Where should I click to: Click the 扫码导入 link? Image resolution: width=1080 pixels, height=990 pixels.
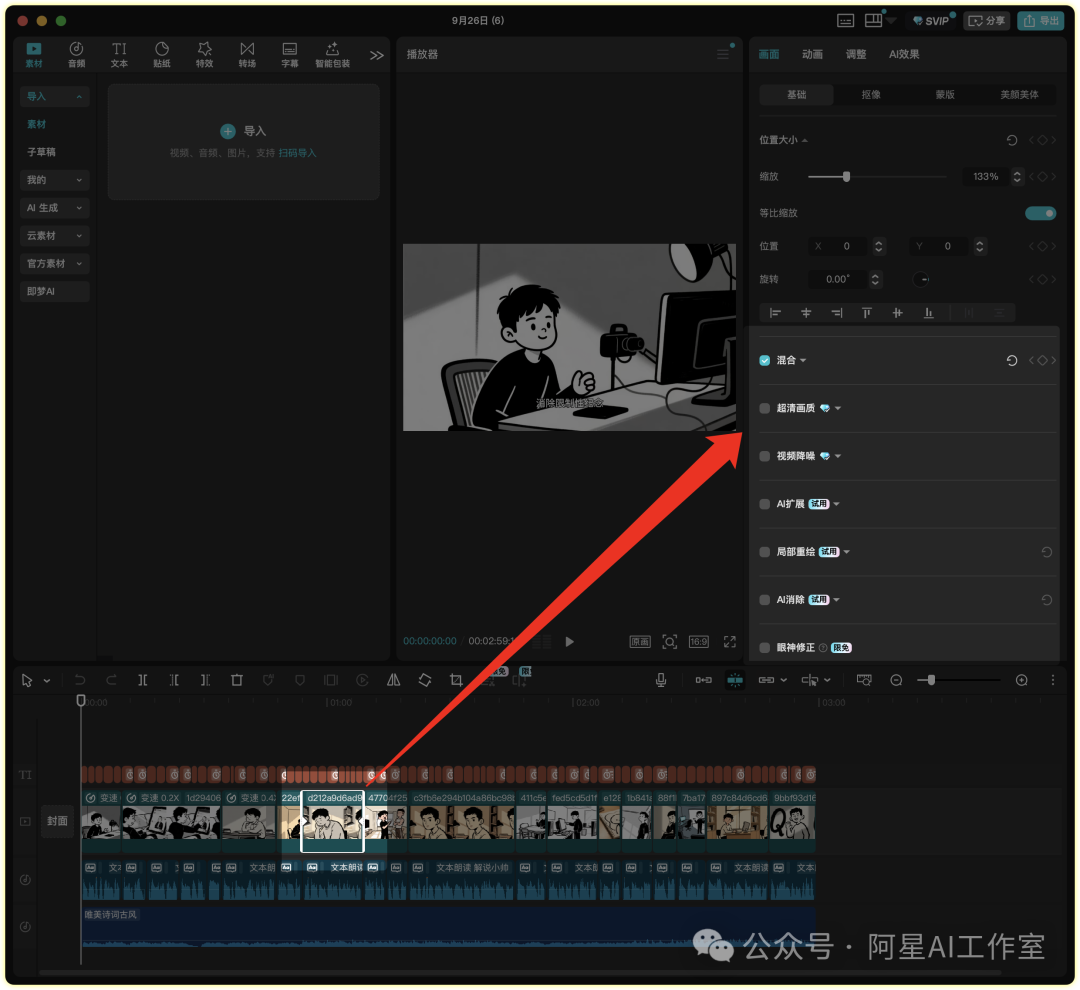coord(297,153)
